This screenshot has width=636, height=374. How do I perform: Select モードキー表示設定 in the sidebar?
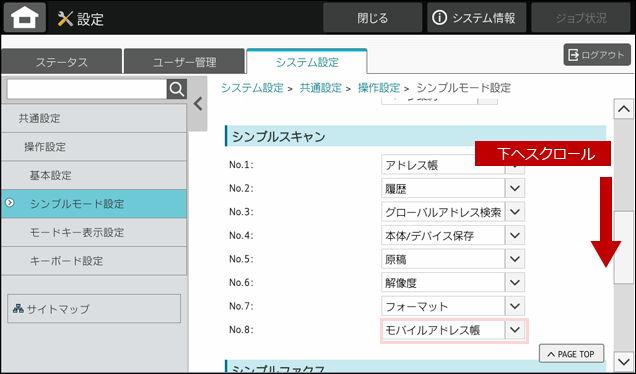tap(94, 232)
